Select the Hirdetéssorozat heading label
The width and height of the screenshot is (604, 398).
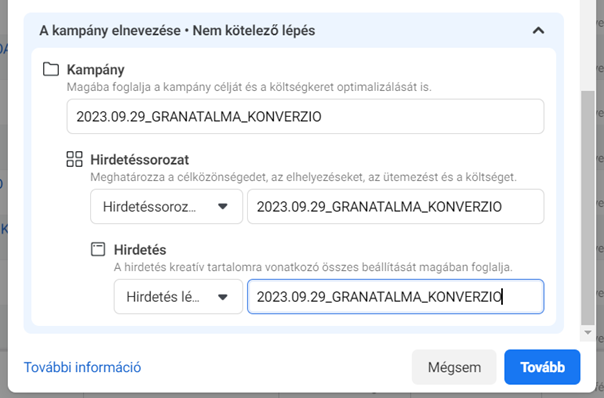coord(139,160)
